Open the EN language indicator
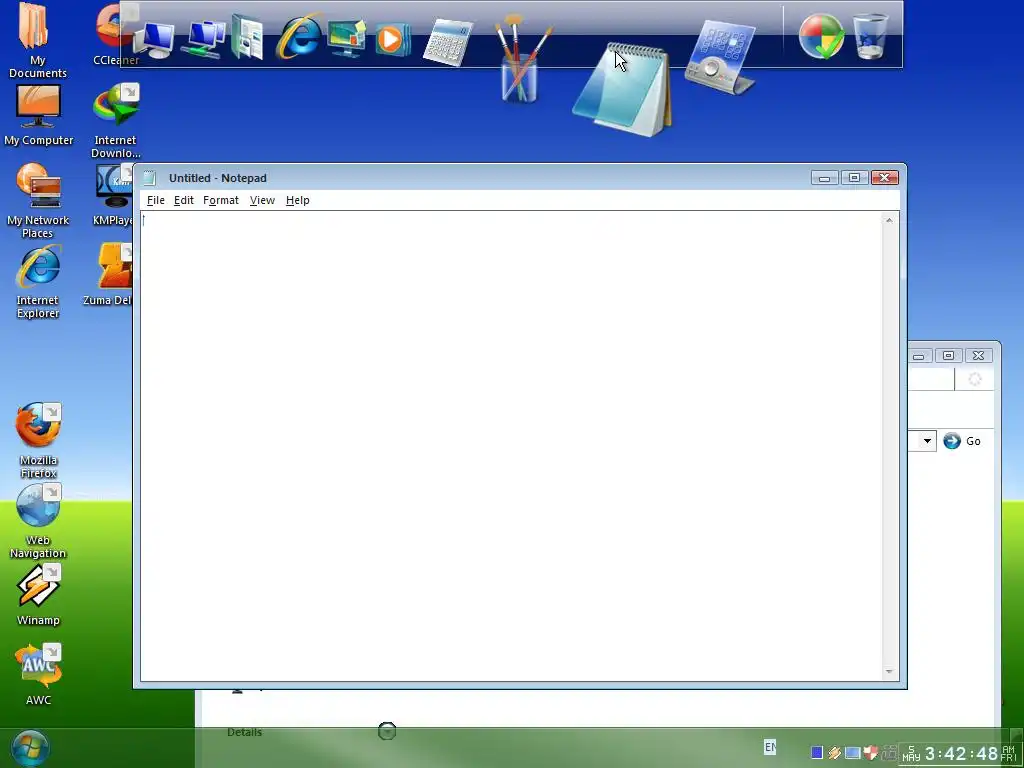 coord(770,746)
